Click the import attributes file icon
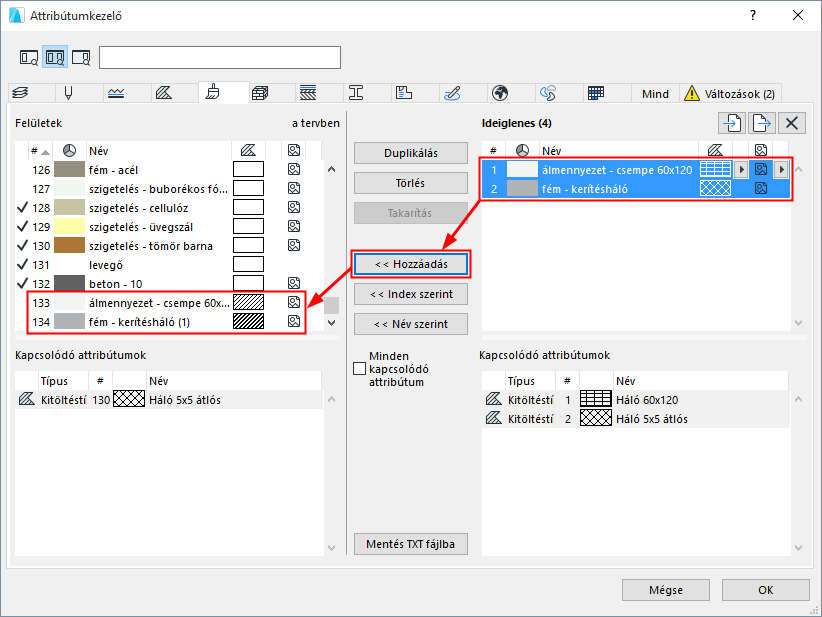822x617 pixels. click(x=732, y=123)
